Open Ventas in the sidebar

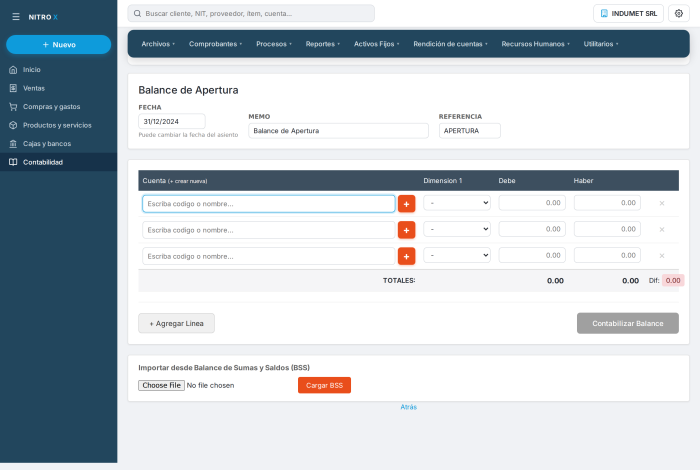[x=58, y=88]
